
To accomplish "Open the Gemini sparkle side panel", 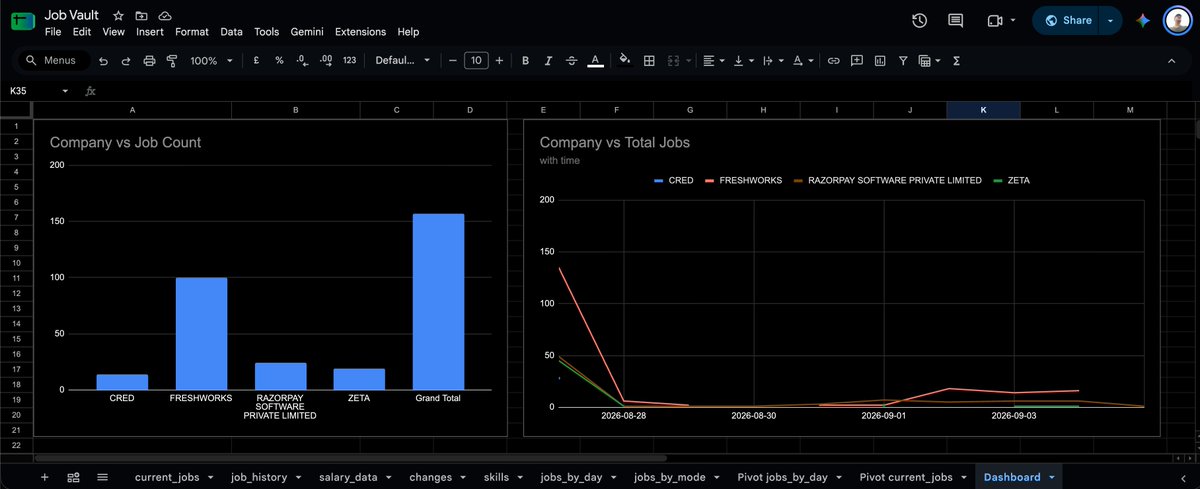I will click(x=1144, y=20).
